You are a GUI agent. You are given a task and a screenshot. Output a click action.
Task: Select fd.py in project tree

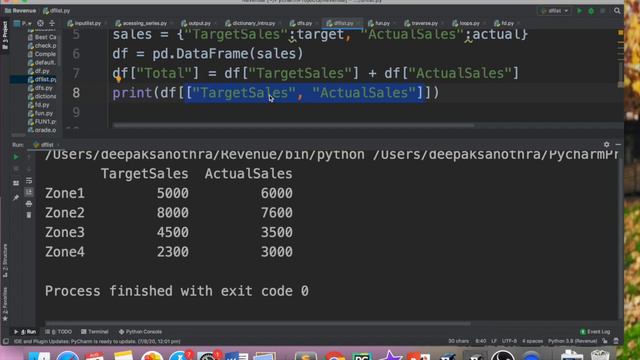coord(39,105)
